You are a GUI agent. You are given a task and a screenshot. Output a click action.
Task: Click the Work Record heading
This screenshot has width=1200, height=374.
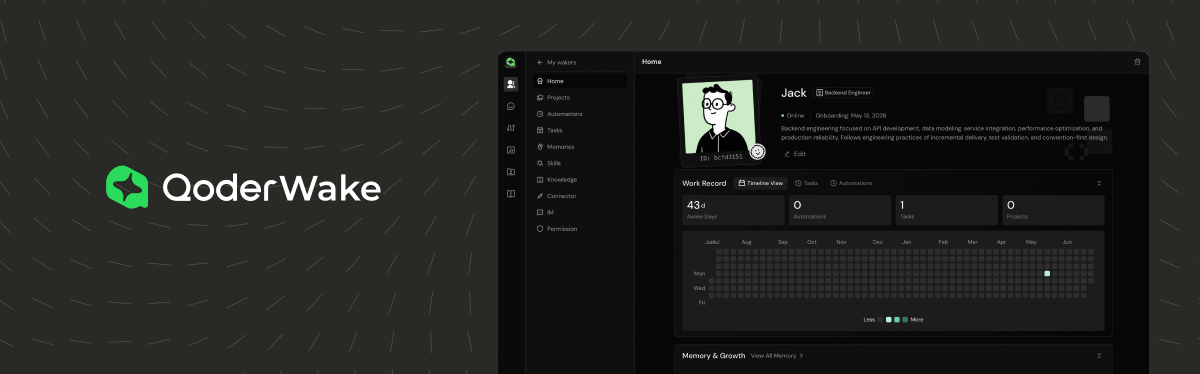point(705,183)
